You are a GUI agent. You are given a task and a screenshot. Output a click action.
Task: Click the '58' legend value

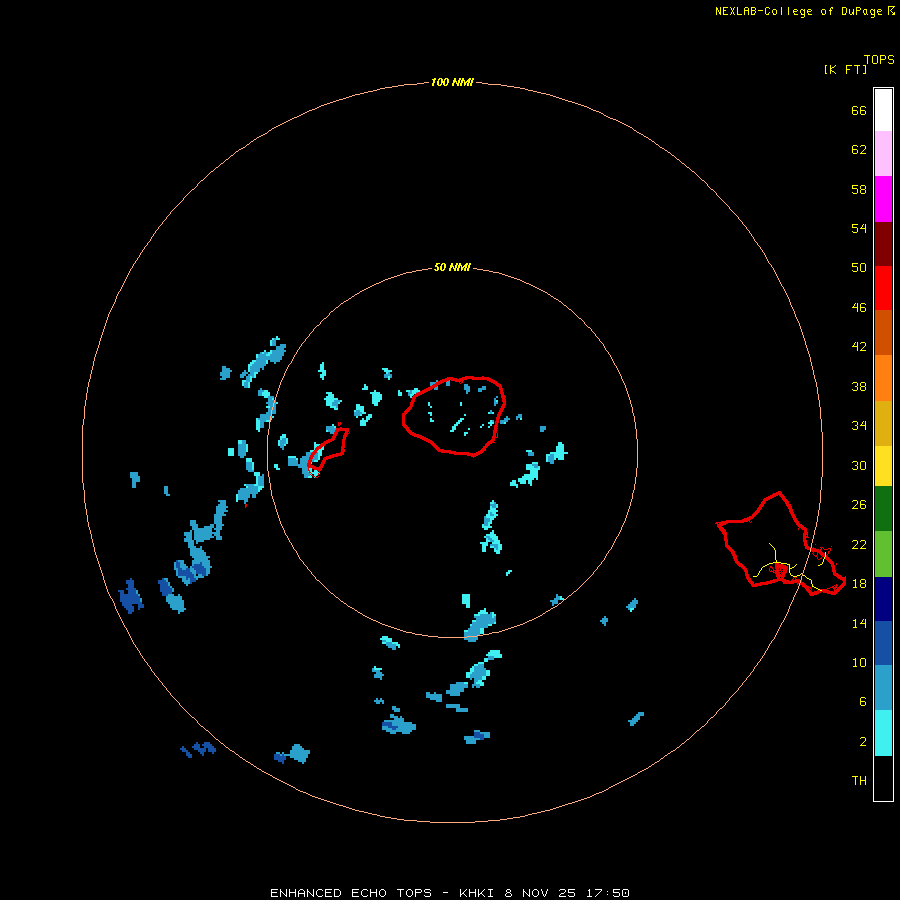tap(859, 189)
